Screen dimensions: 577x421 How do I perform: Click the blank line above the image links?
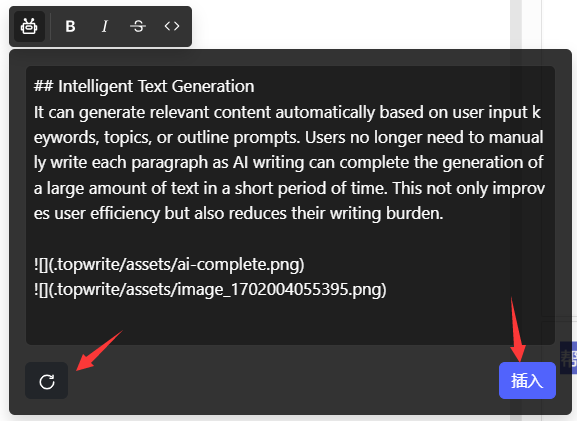(290, 239)
